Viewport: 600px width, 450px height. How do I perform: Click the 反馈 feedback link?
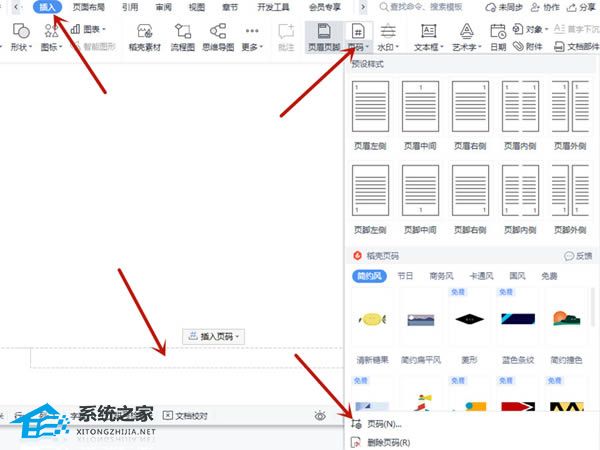(578, 256)
